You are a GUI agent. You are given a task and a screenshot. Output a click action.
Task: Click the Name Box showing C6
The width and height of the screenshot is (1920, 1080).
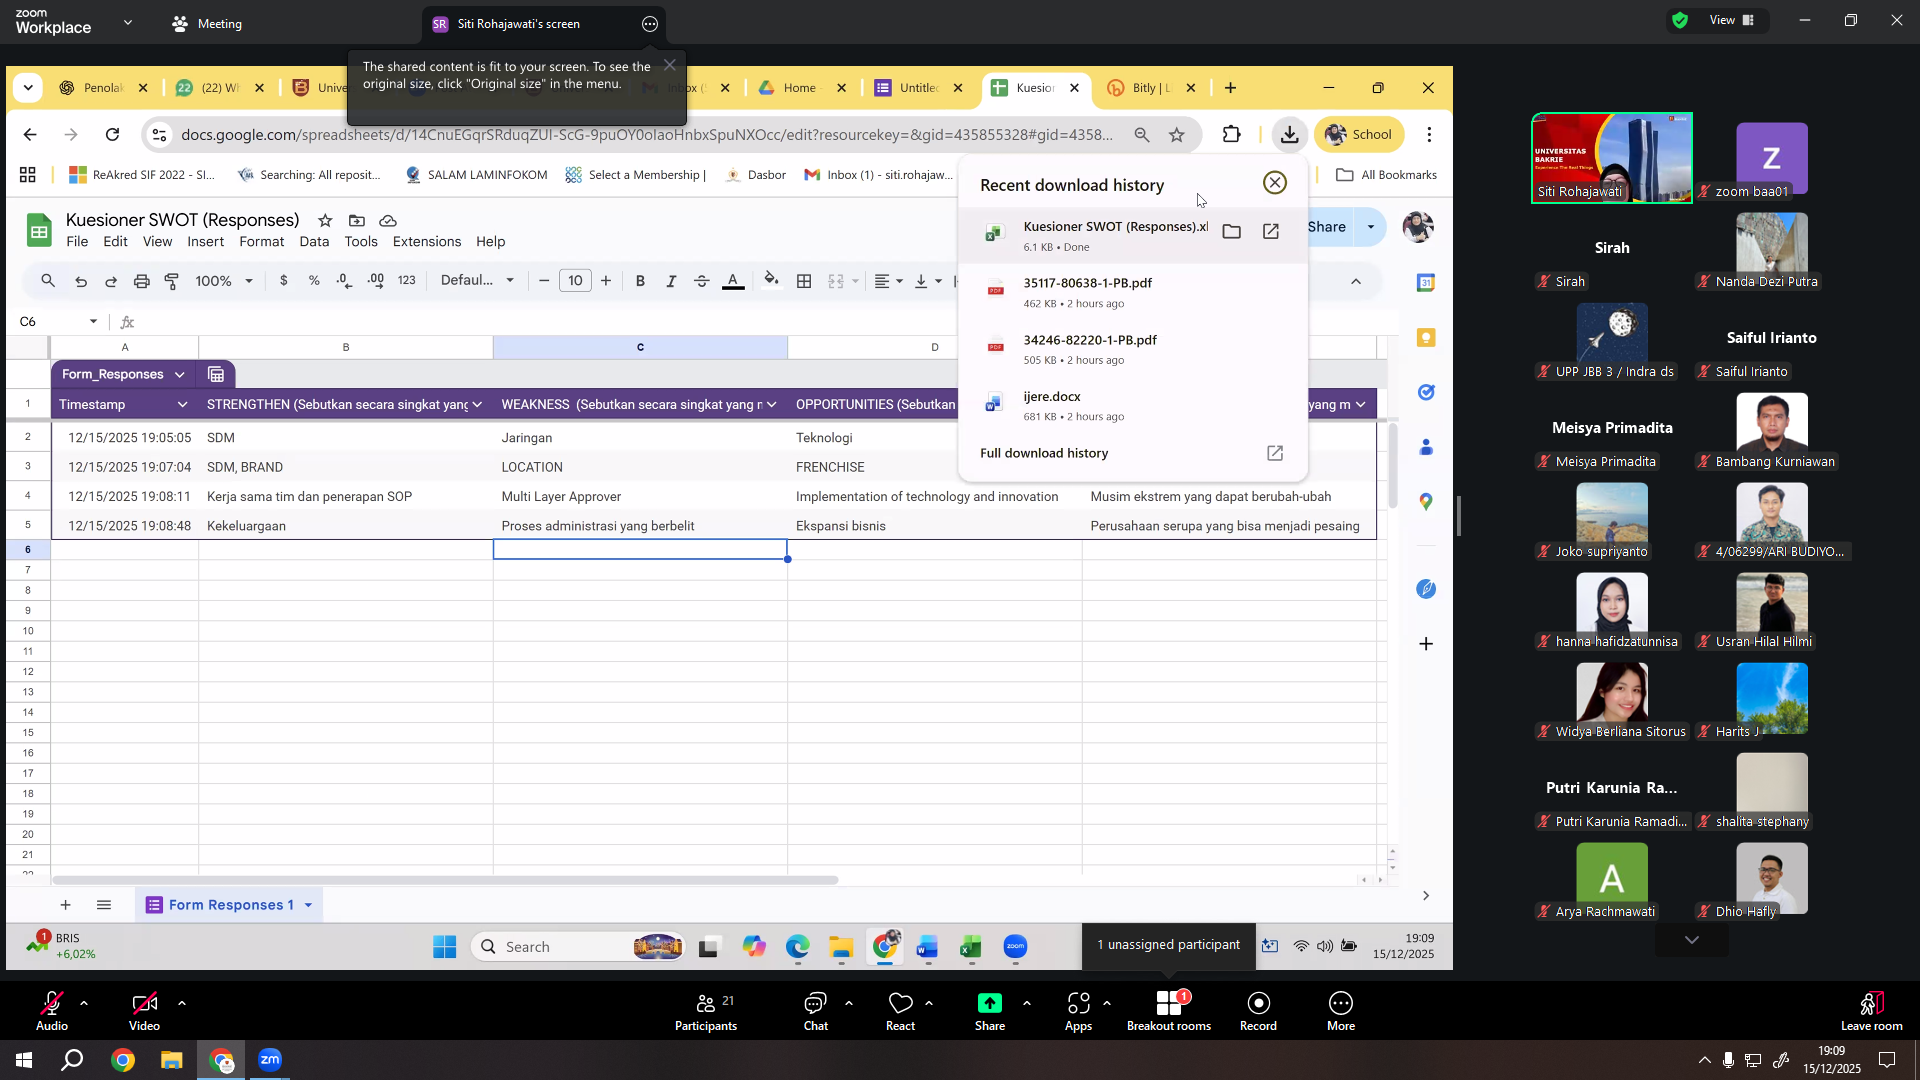tap(59, 322)
